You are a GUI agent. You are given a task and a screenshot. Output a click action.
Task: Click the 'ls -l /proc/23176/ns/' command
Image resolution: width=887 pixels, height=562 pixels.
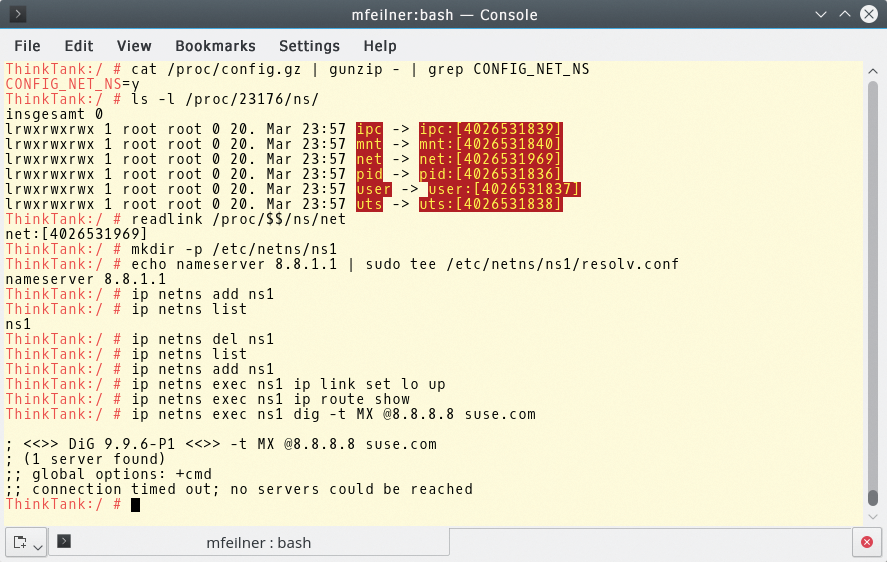pyautogui.click(x=225, y=99)
